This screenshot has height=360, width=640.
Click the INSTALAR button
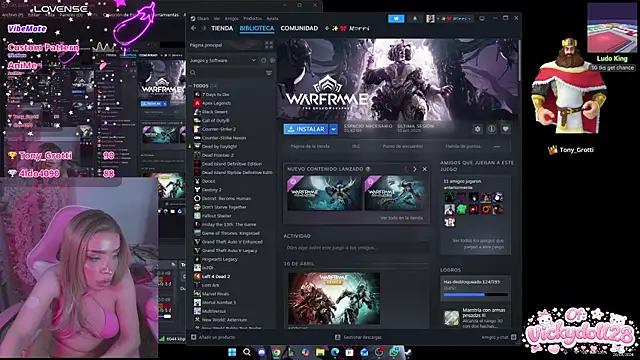pos(306,129)
